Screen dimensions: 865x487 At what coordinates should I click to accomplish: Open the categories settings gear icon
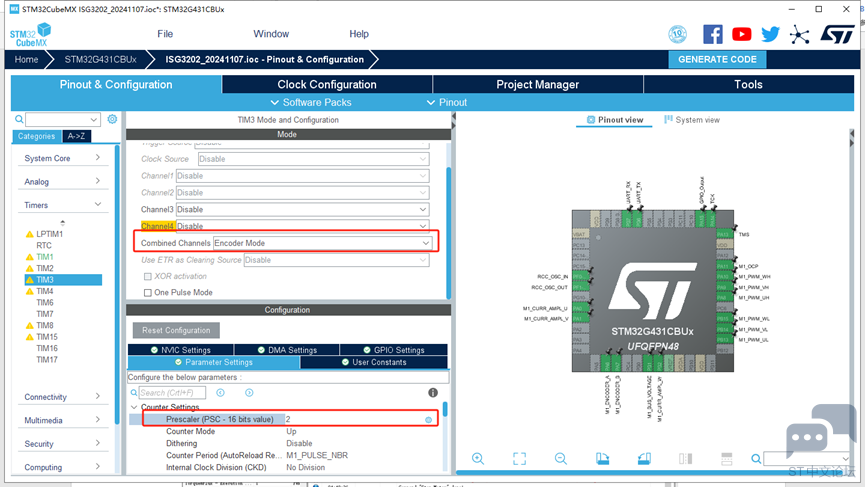coord(112,119)
